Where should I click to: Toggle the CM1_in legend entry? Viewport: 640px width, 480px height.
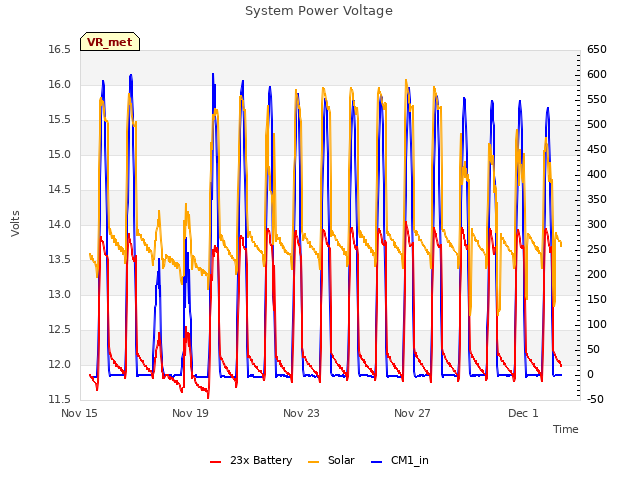[x=400, y=460]
